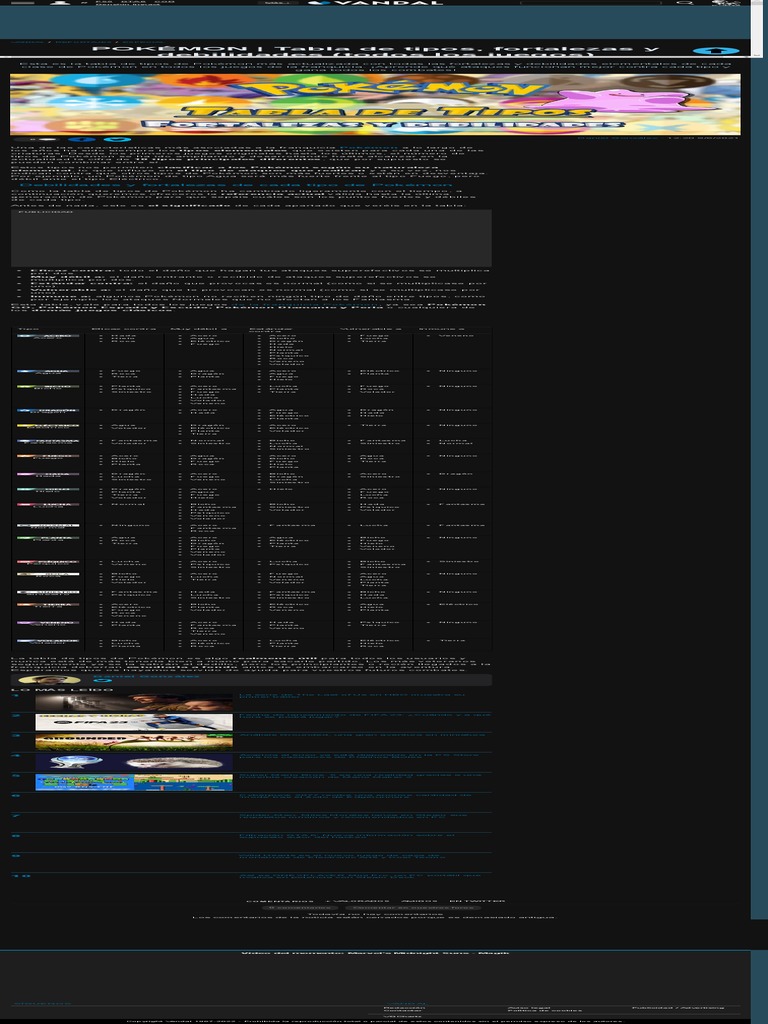Open the Aviso legal footer link
The image size is (768, 1024).
pos(530,1007)
